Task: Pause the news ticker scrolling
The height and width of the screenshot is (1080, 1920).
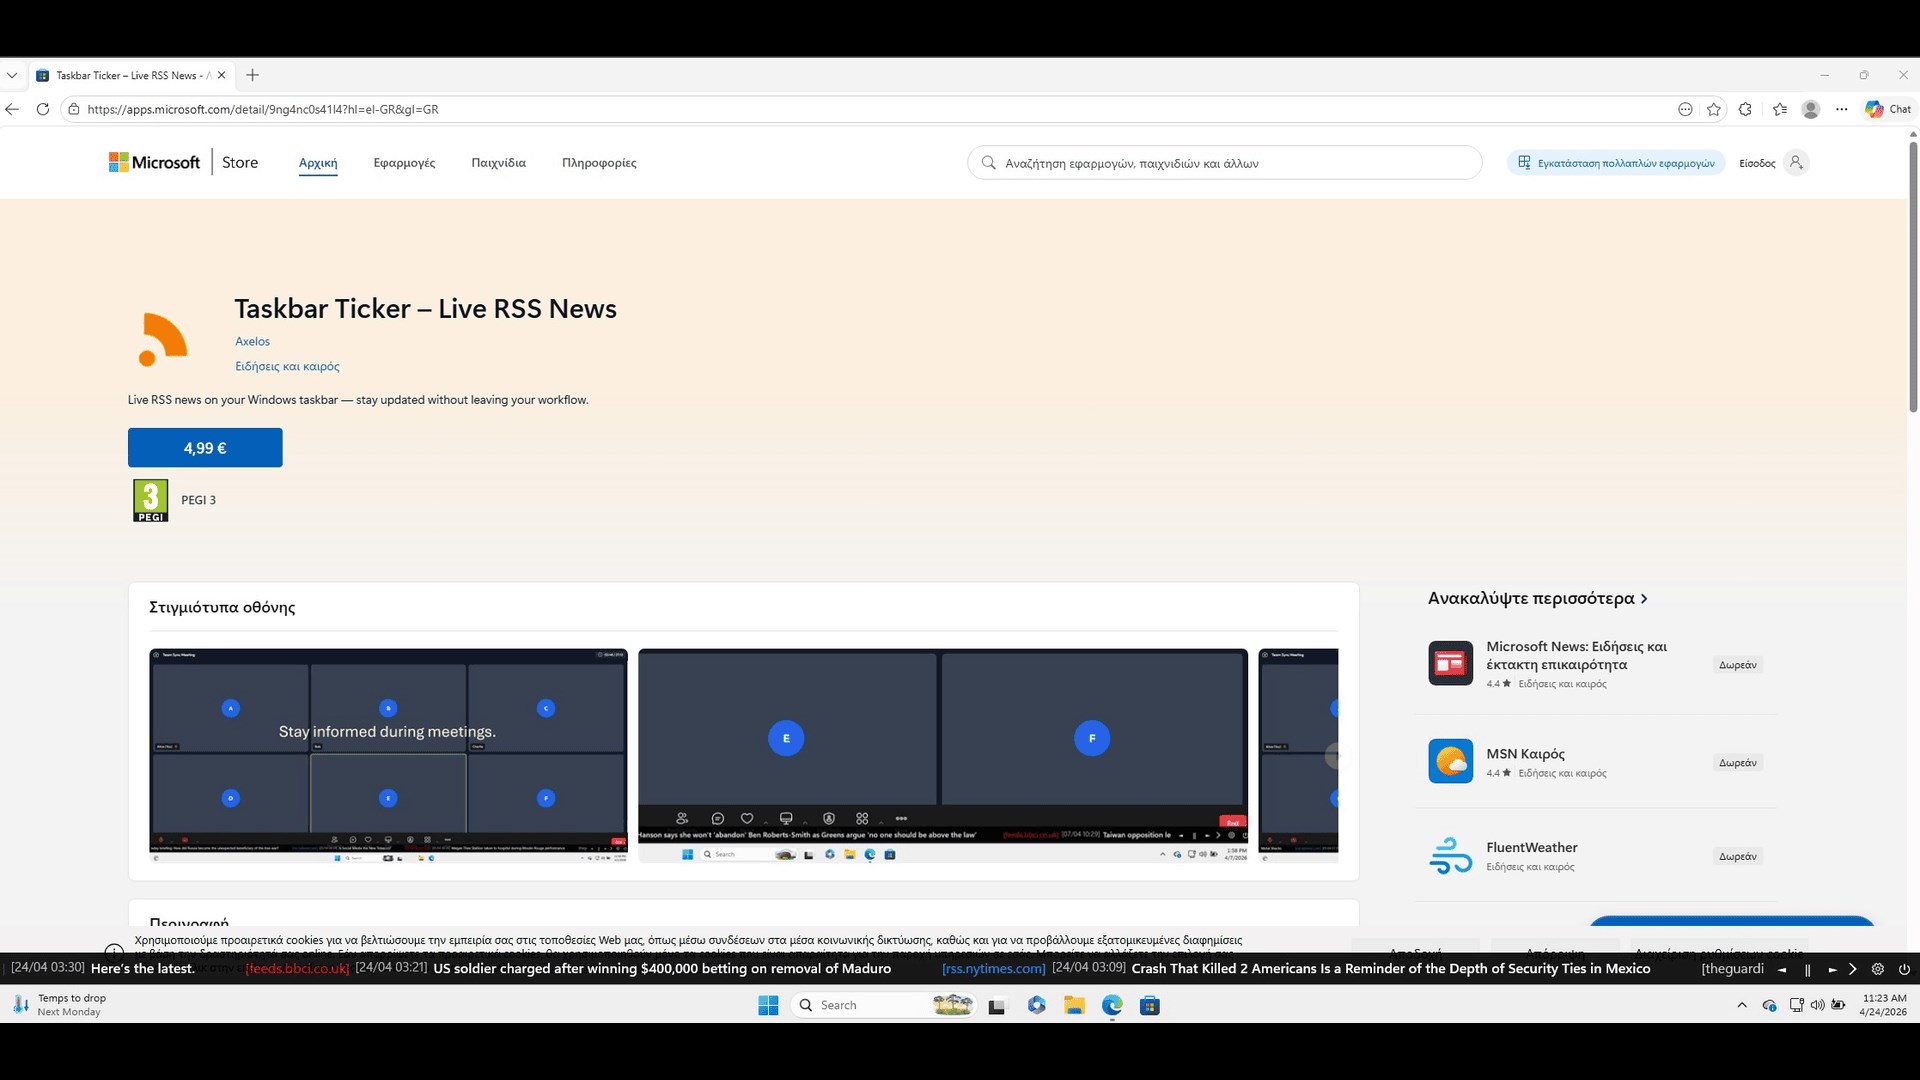Action: click(1807, 969)
